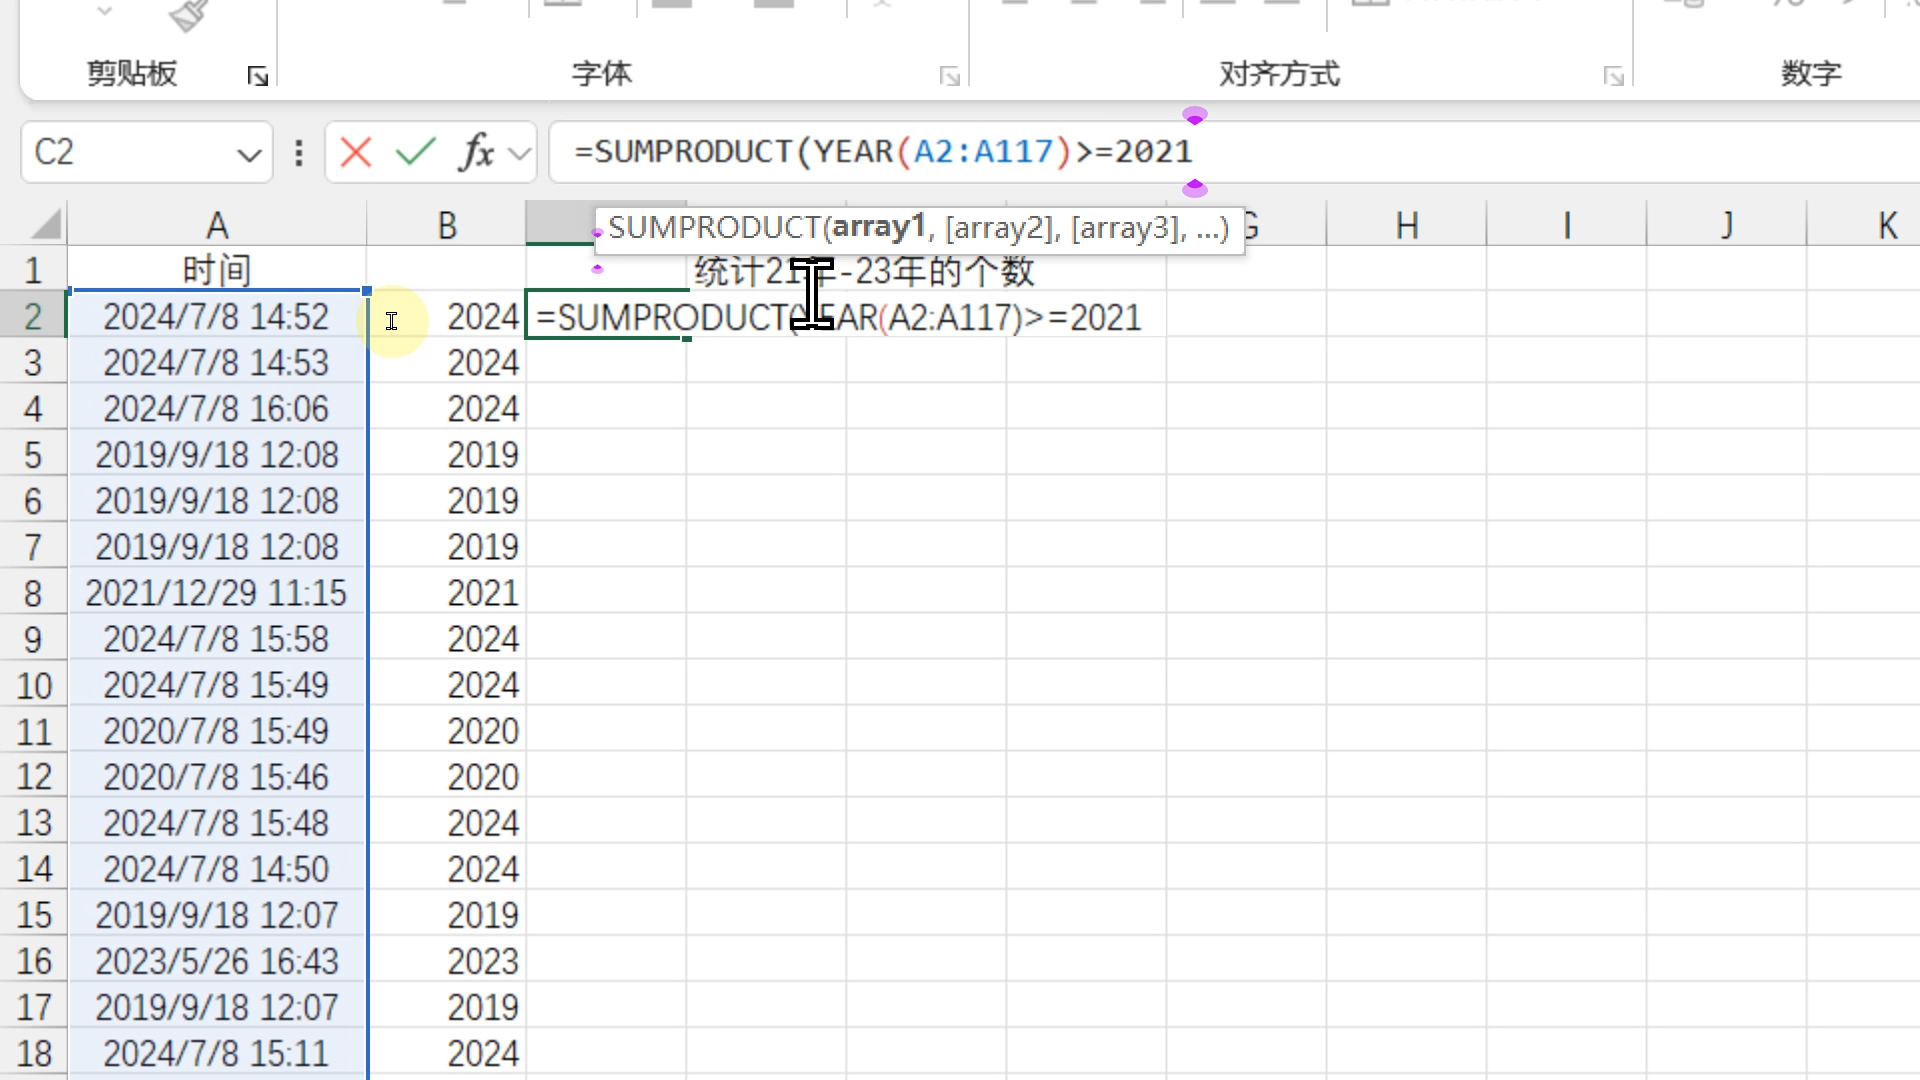This screenshot has width=1920, height=1080.
Task: Click the name box resize dots handle
Action: (x=298, y=153)
